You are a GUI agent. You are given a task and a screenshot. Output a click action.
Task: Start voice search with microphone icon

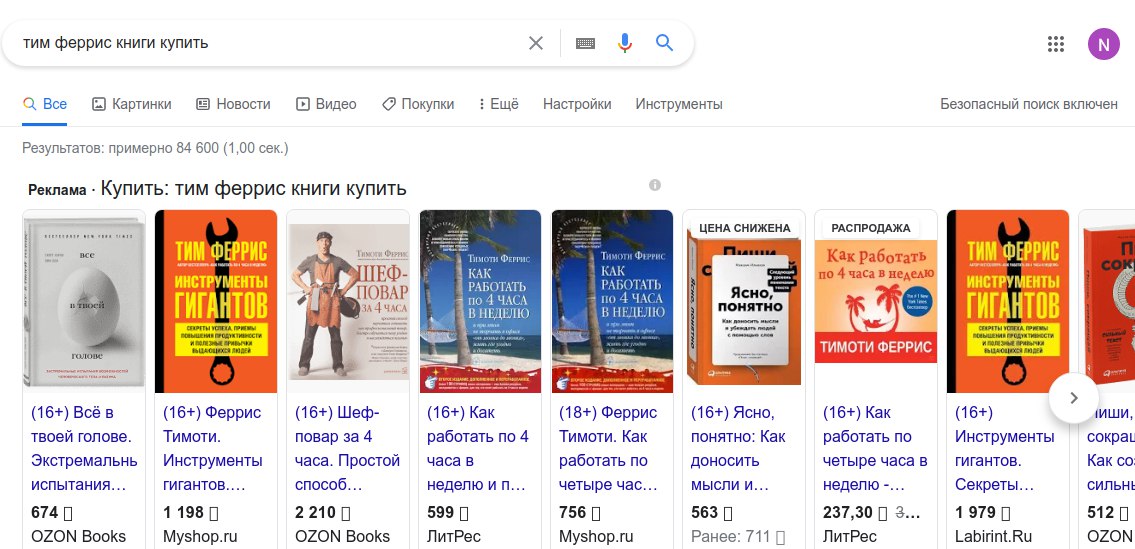pyautogui.click(x=625, y=43)
